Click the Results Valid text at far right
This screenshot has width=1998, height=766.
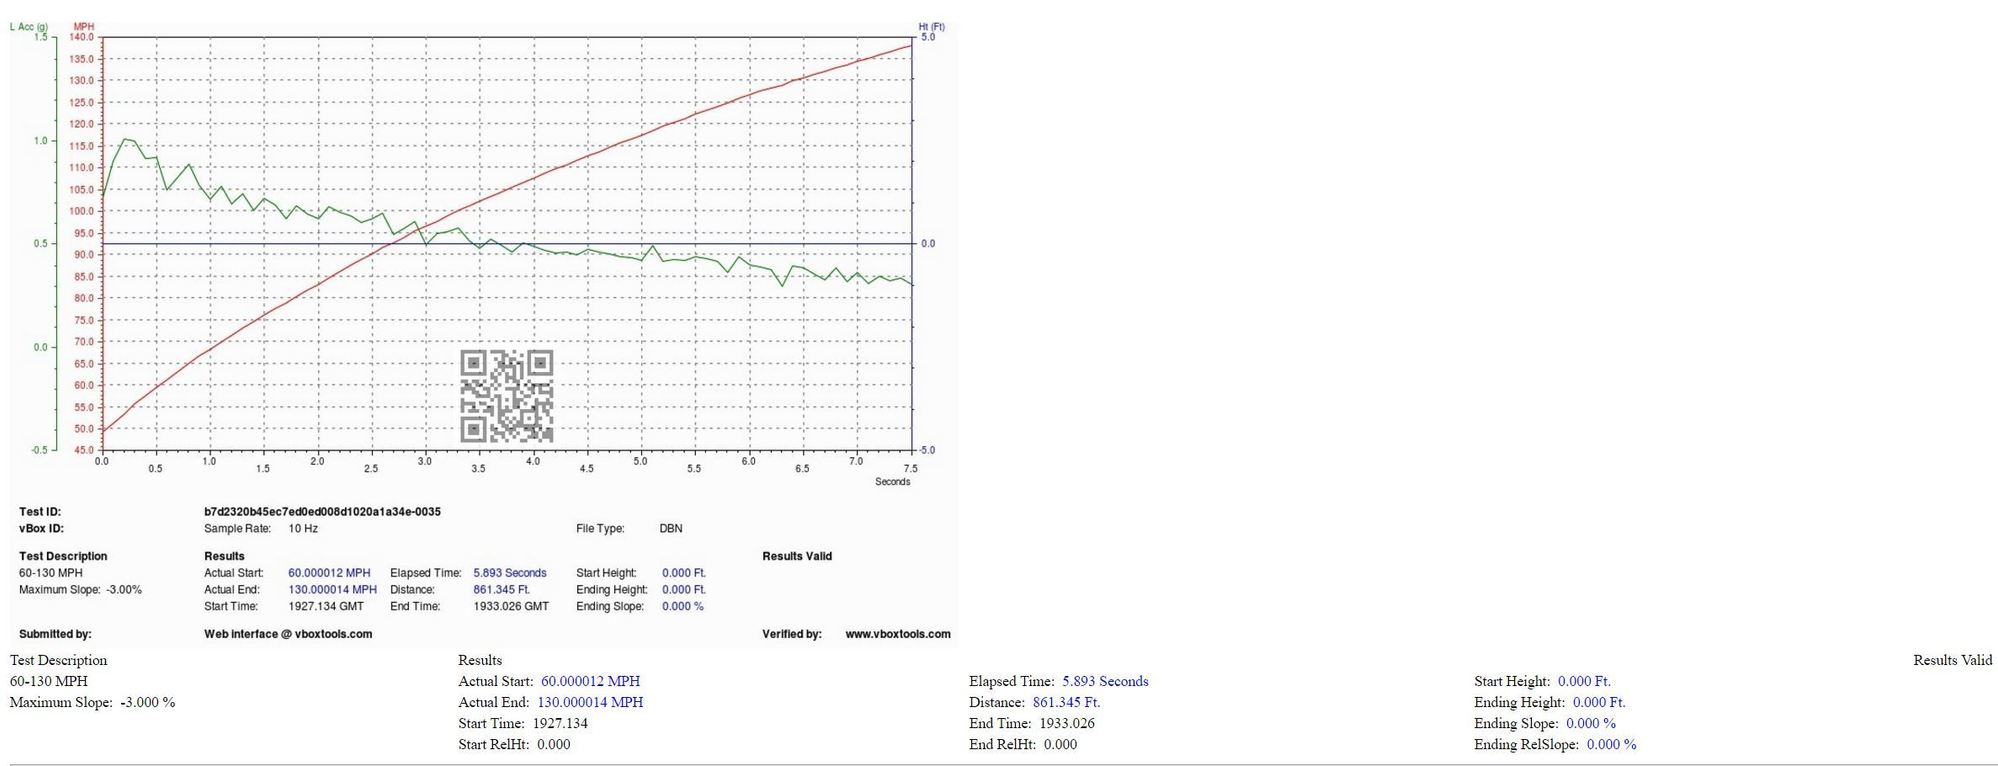(1952, 660)
